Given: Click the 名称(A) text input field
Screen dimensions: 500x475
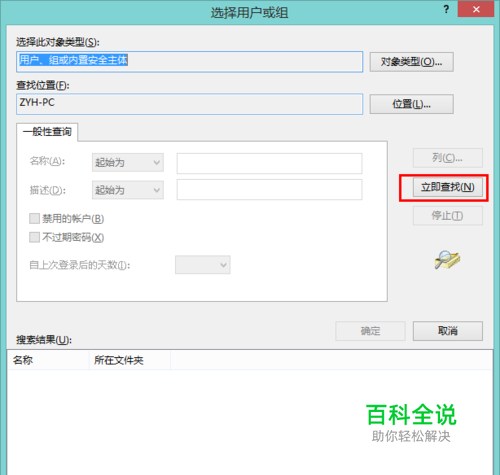Looking at the screenshot, I should point(269,163).
